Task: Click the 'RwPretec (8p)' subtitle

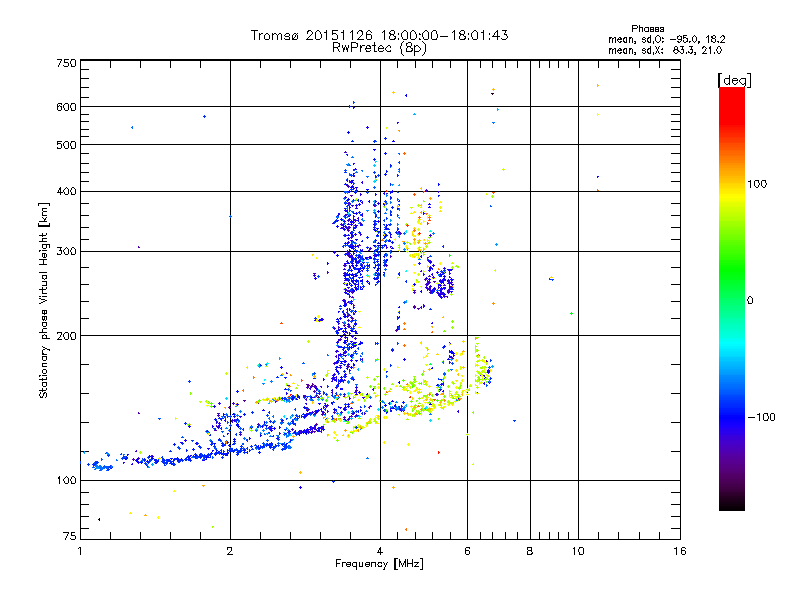Action: pos(379,48)
